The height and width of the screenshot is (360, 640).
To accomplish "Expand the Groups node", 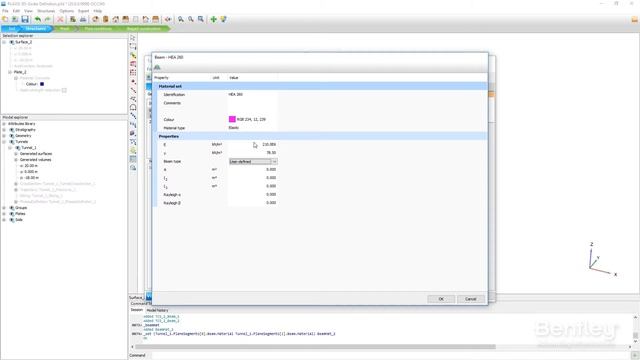I will pos(4,208).
